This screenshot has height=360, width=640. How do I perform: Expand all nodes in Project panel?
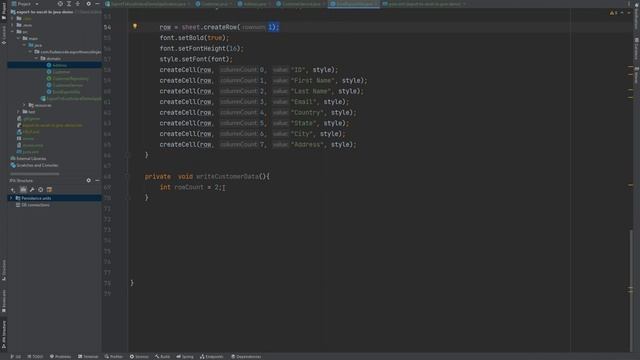tap(69, 4)
